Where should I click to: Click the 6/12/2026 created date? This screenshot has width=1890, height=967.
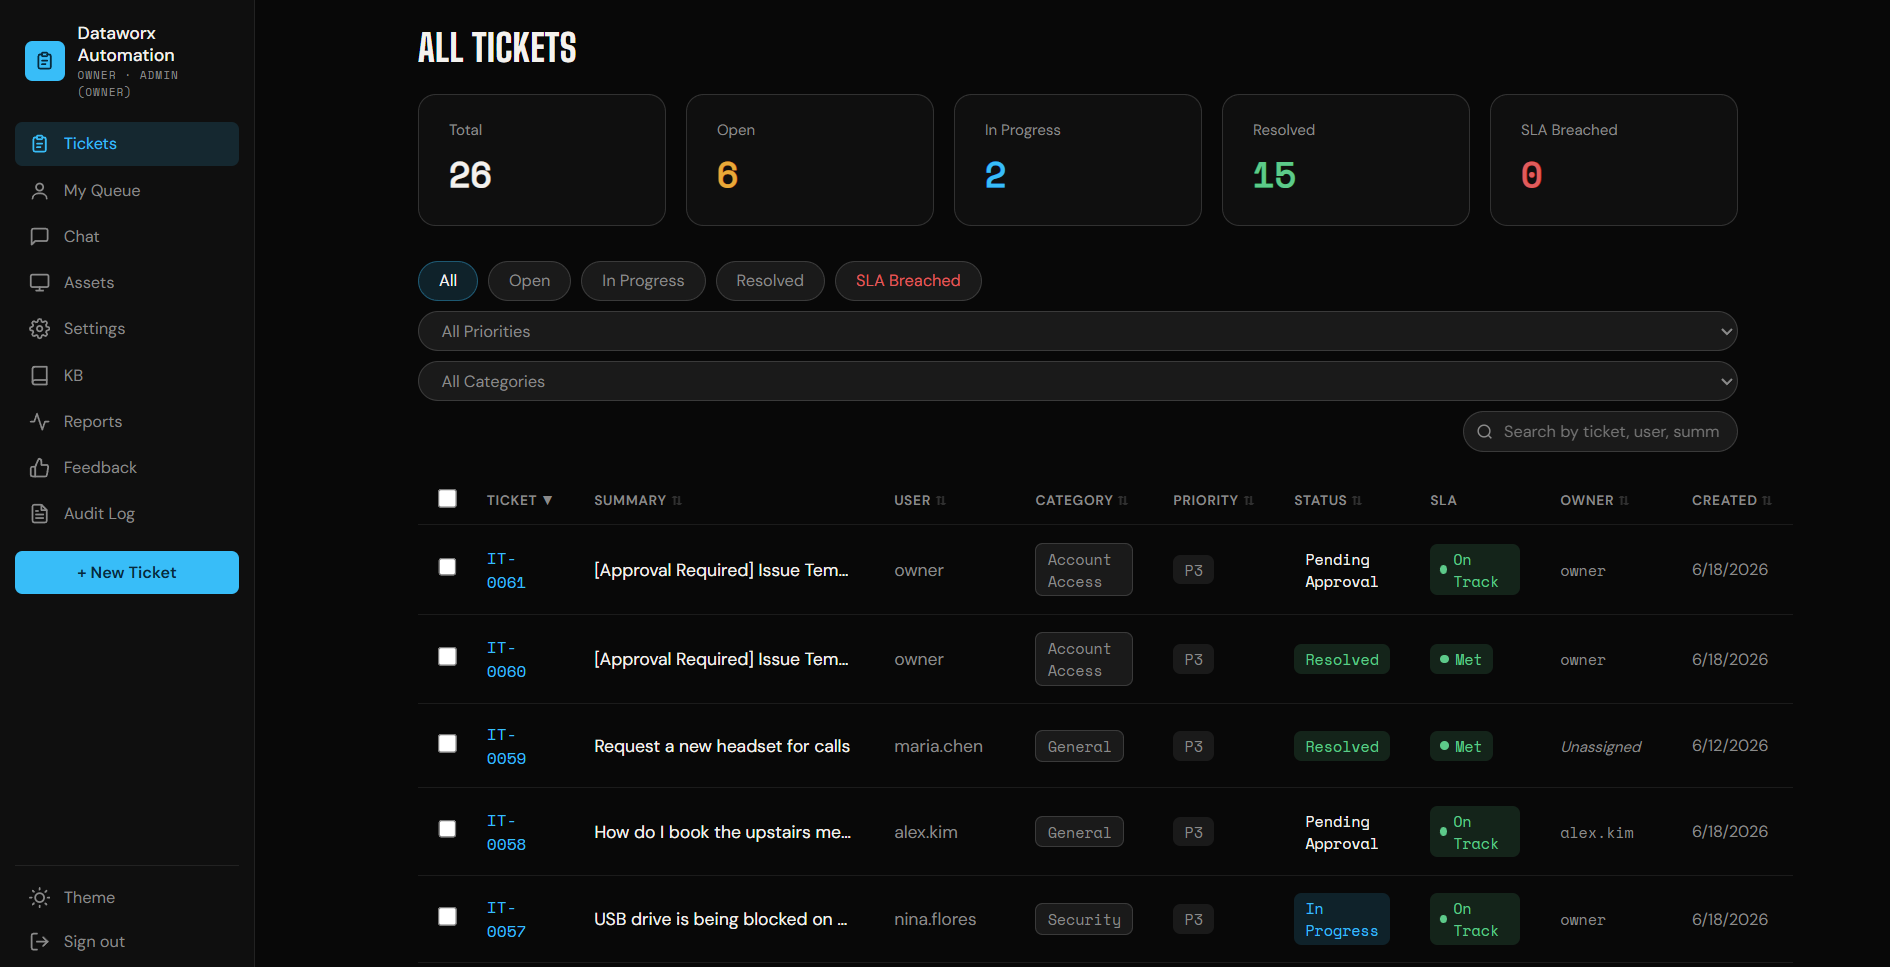click(x=1730, y=746)
